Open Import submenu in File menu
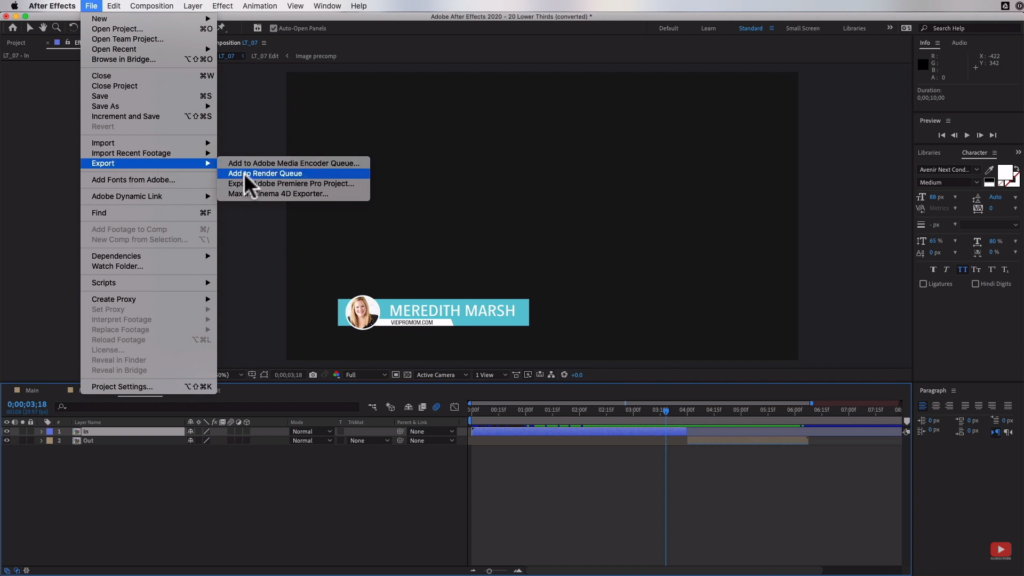1024x576 pixels. coord(149,143)
